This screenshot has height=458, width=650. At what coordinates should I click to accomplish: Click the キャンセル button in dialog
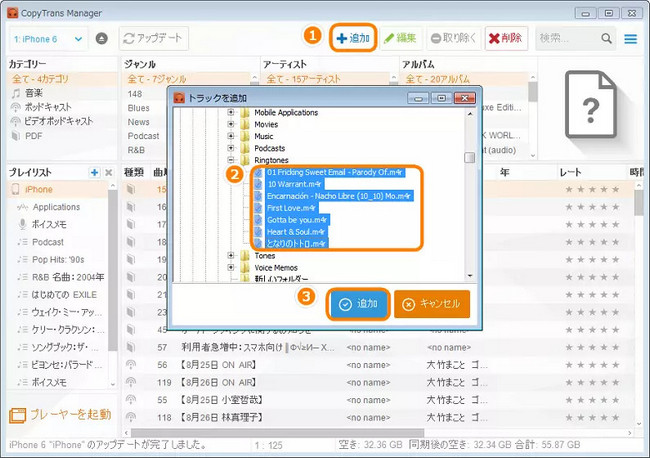(432, 304)
